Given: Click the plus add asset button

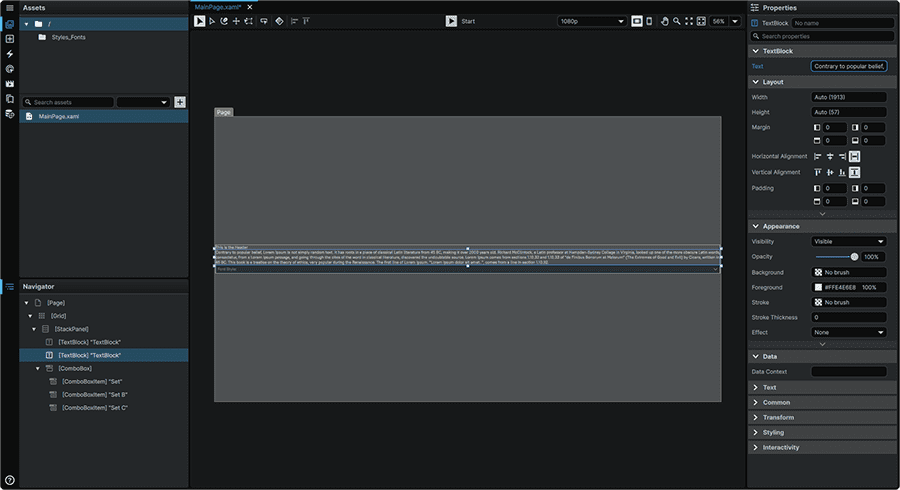Looking at the screenshot, I should pos(180,102).
